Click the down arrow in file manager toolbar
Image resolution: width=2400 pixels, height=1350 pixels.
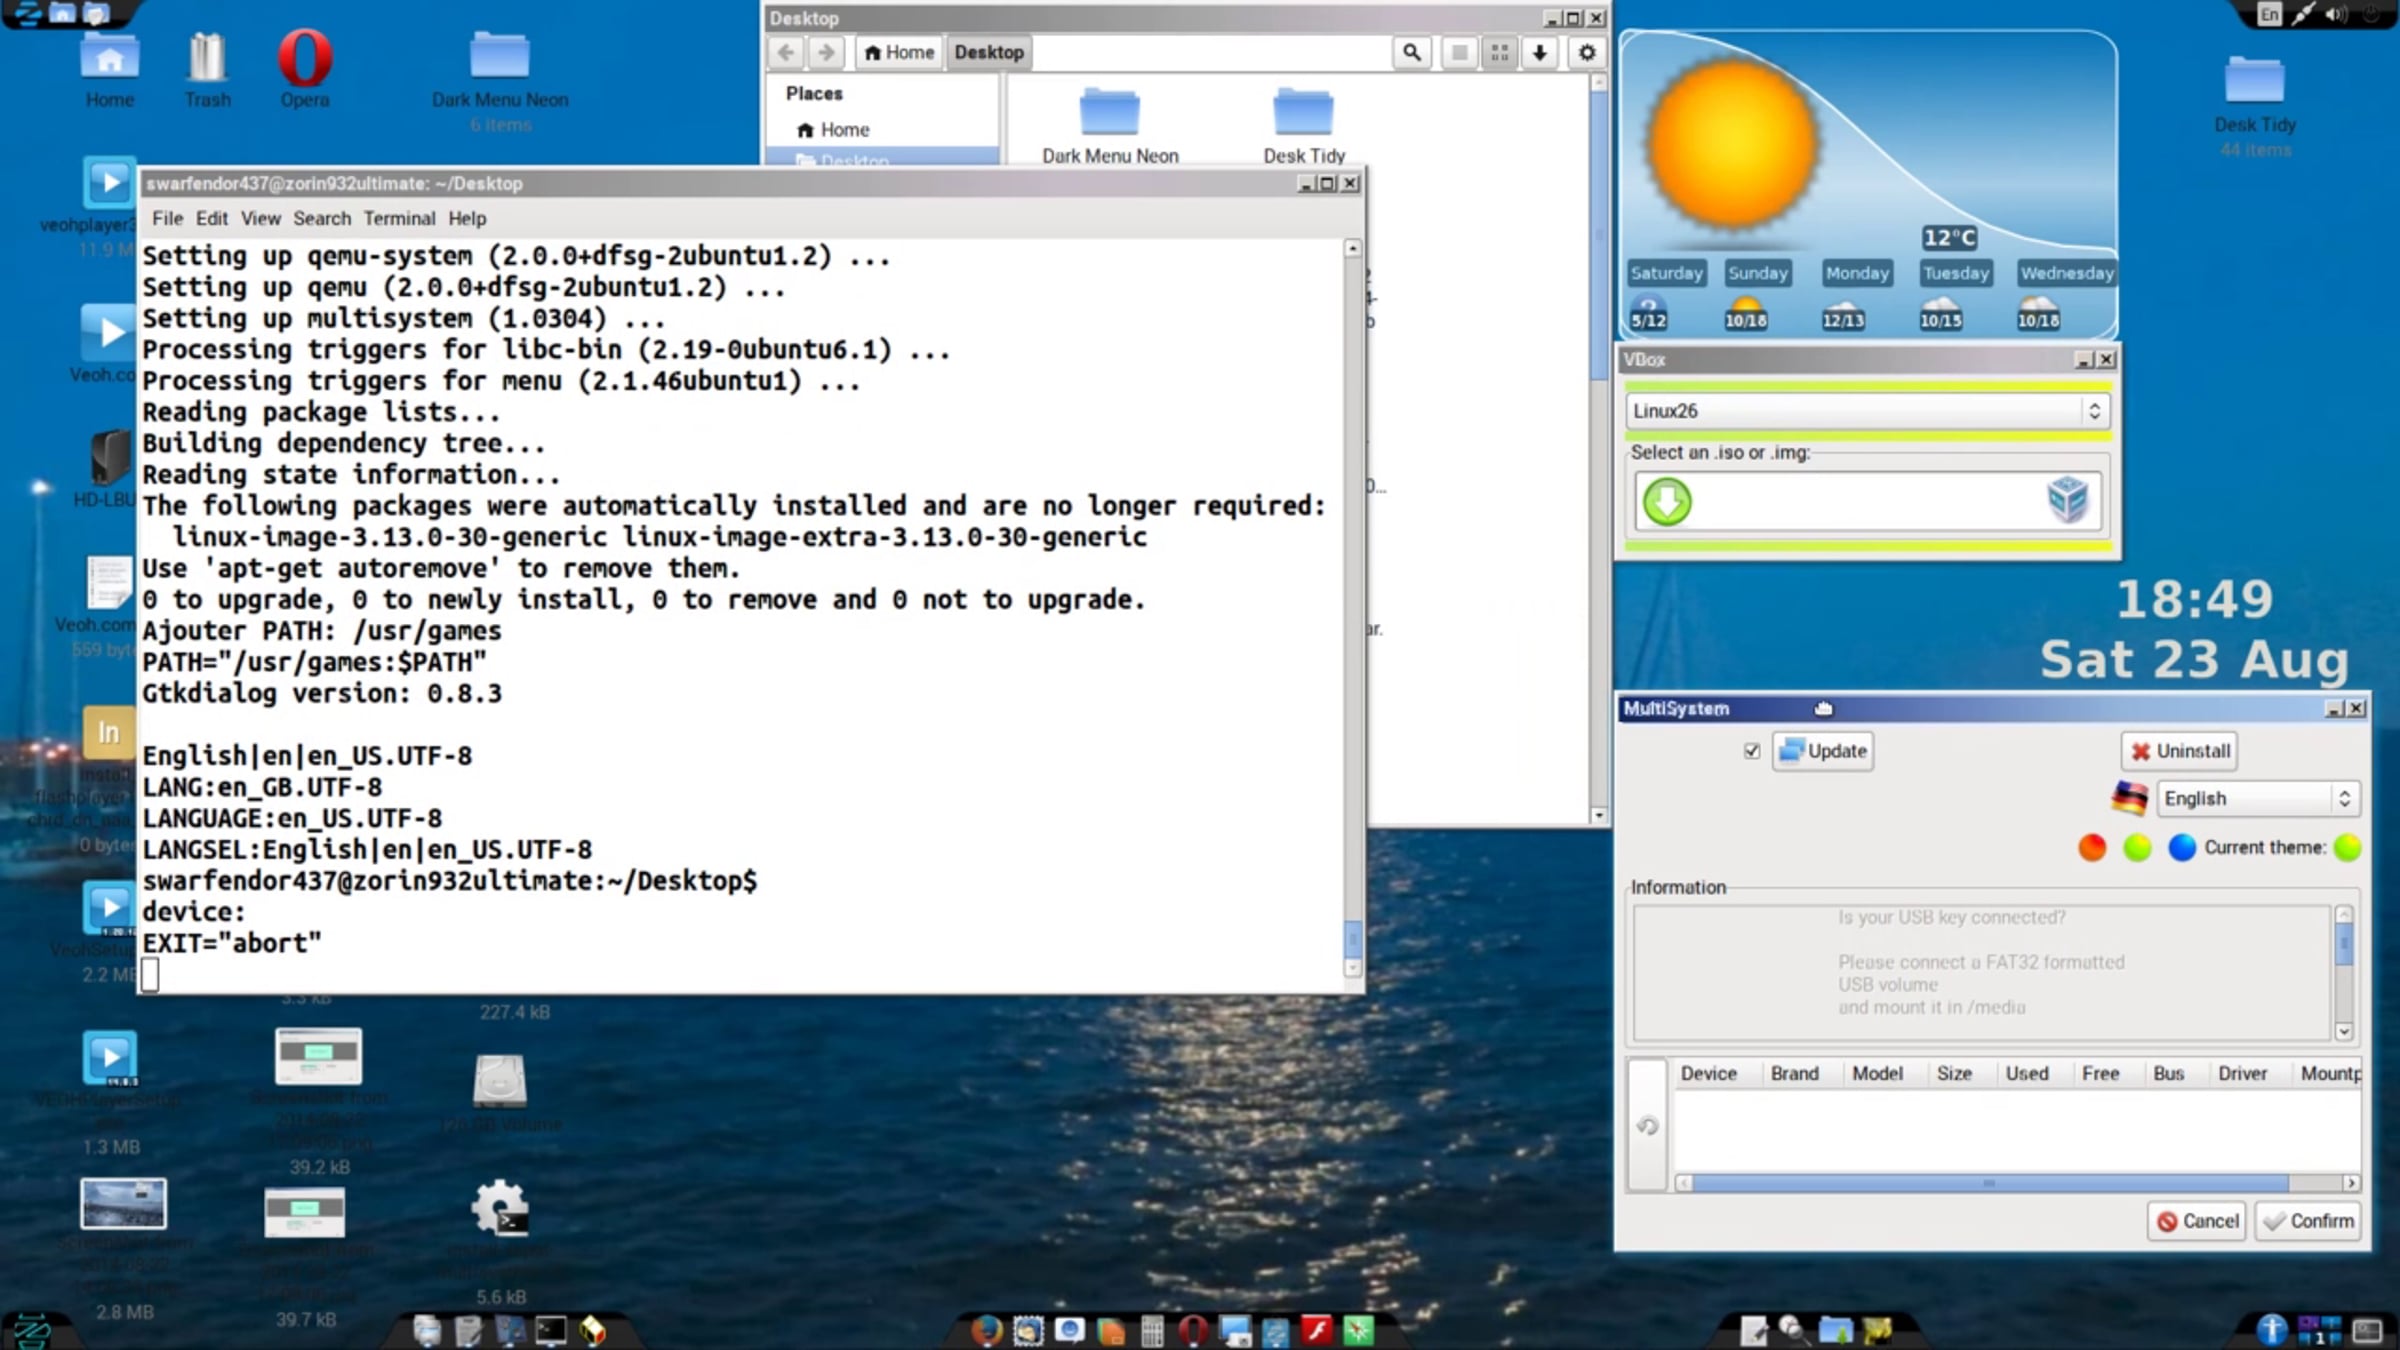[1540, 52]
